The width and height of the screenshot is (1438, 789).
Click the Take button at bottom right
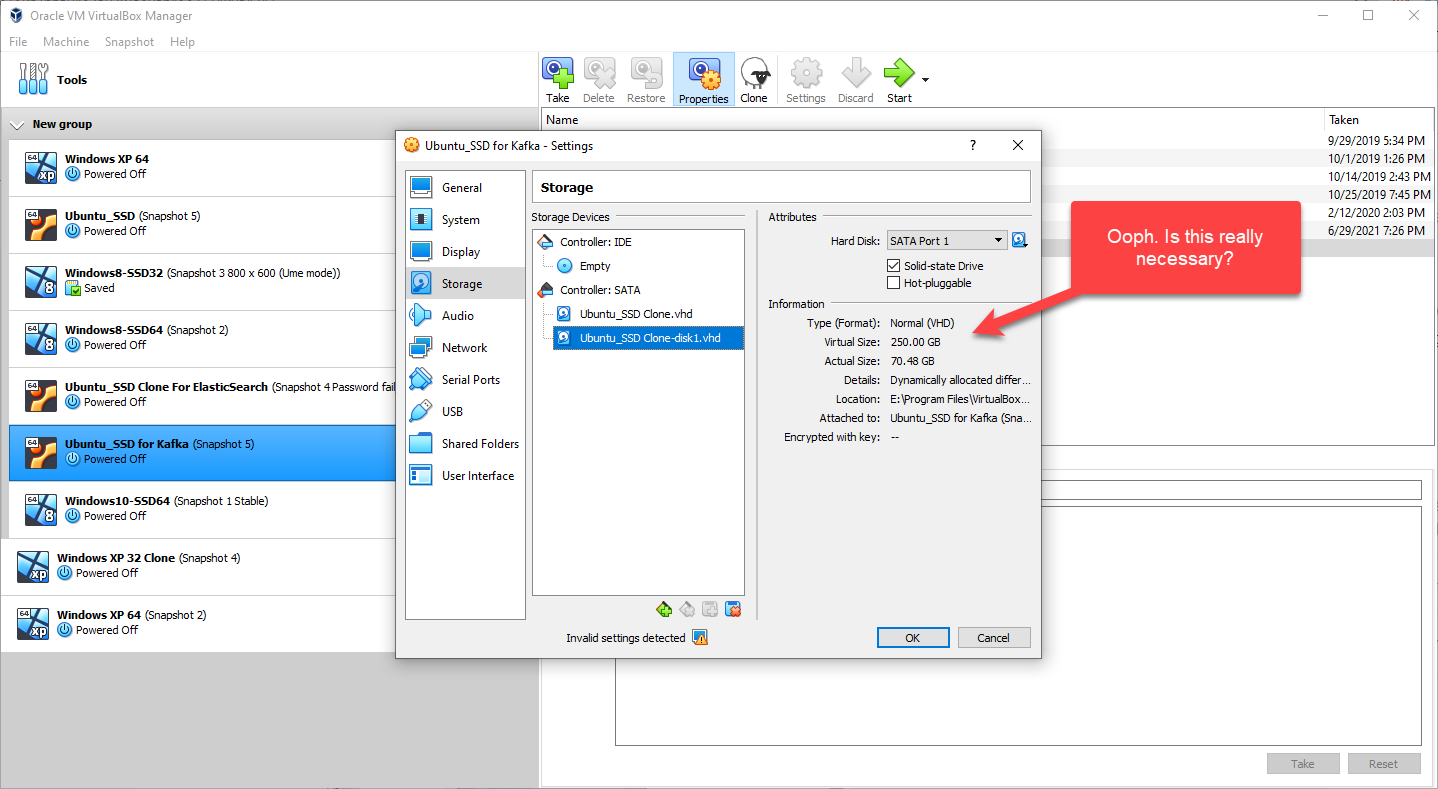click(x=1303, y=764)
